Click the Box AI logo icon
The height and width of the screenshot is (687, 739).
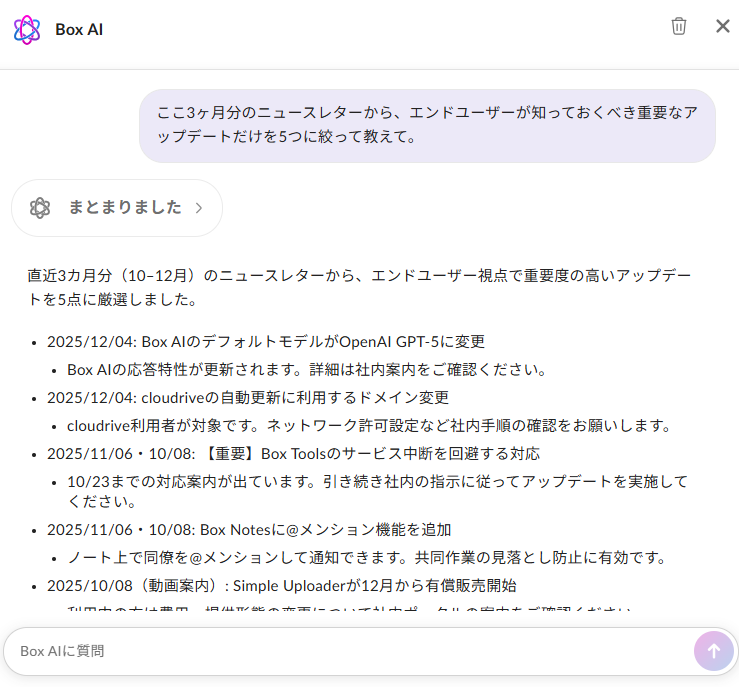27,29
